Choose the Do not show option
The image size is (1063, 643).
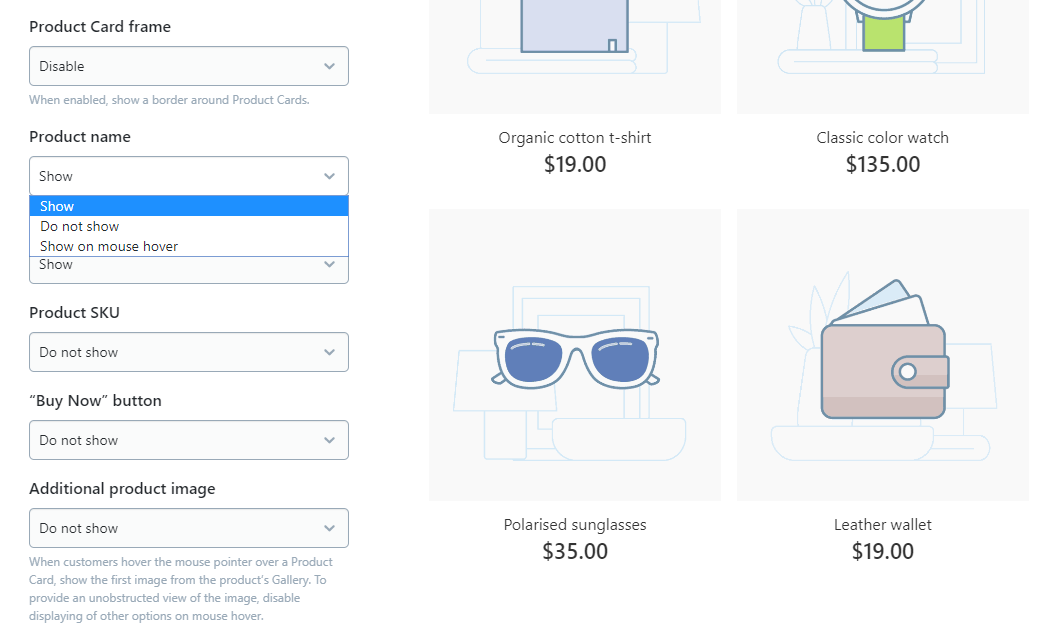click(188, 226)
